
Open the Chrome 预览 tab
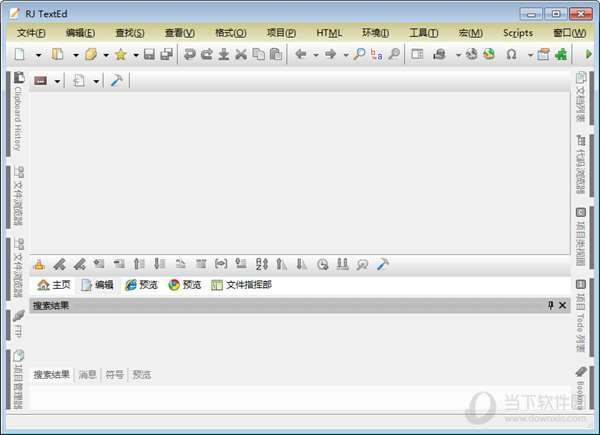[x=185, y=285]
